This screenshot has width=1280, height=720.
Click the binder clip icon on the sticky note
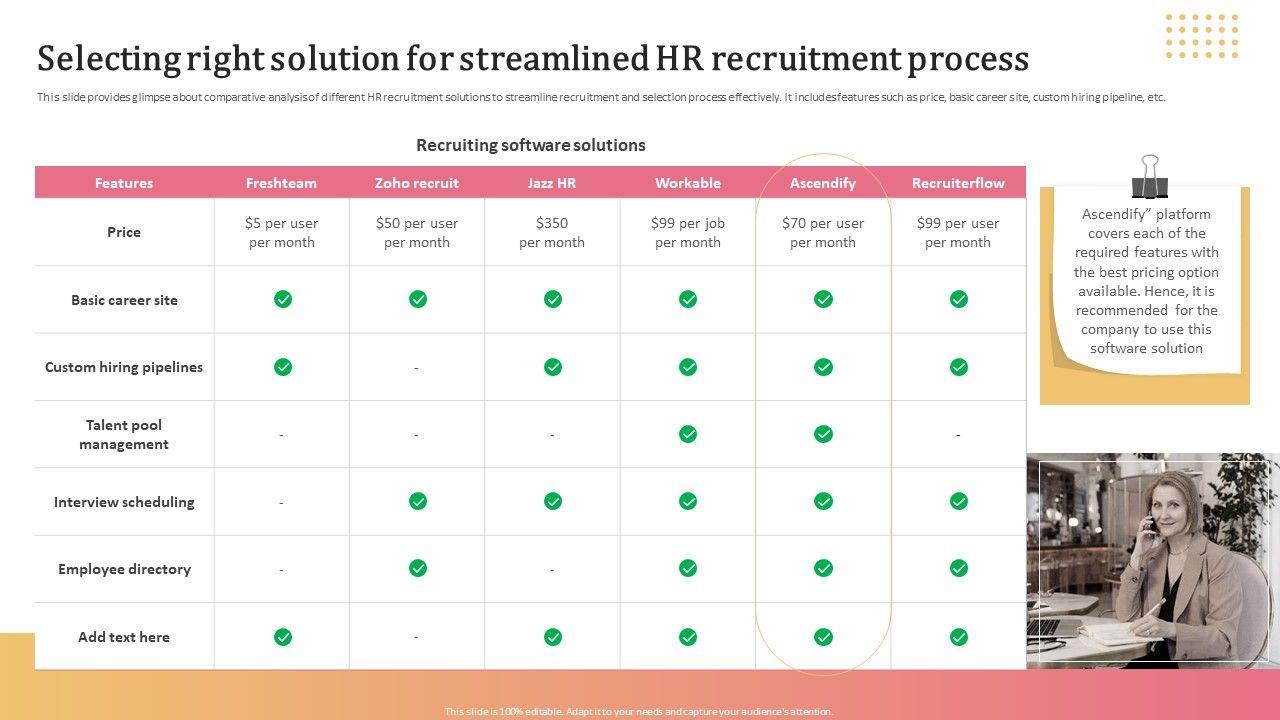1150,176
